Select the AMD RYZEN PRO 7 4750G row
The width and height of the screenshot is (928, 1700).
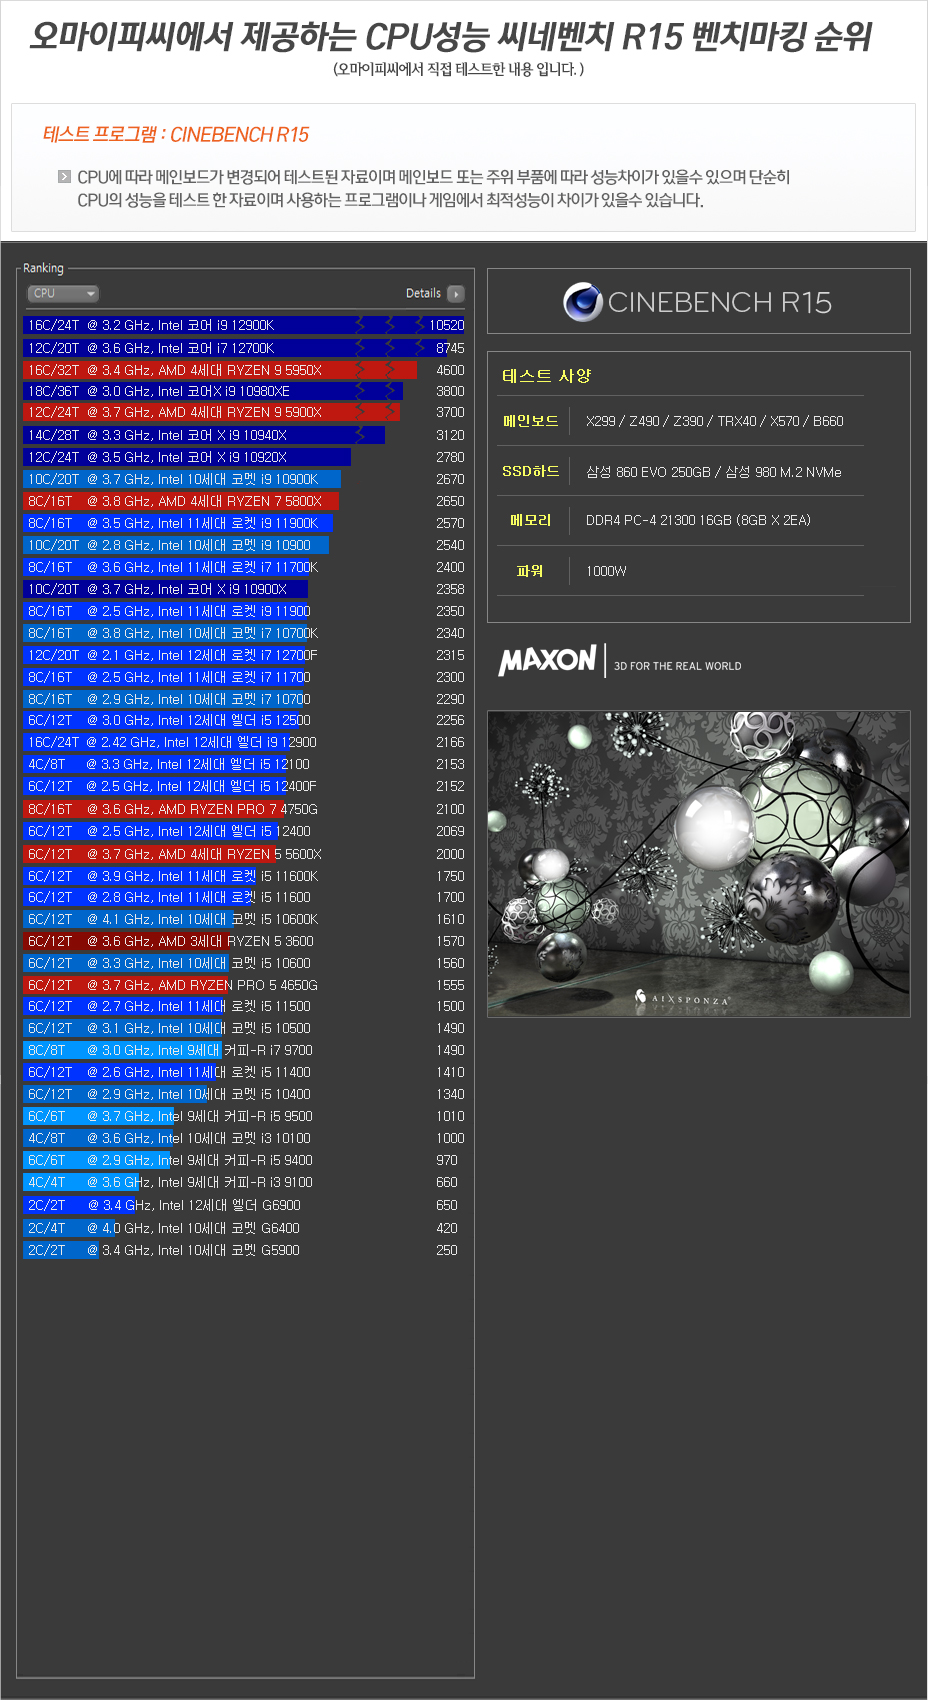[x=244, y=809]
